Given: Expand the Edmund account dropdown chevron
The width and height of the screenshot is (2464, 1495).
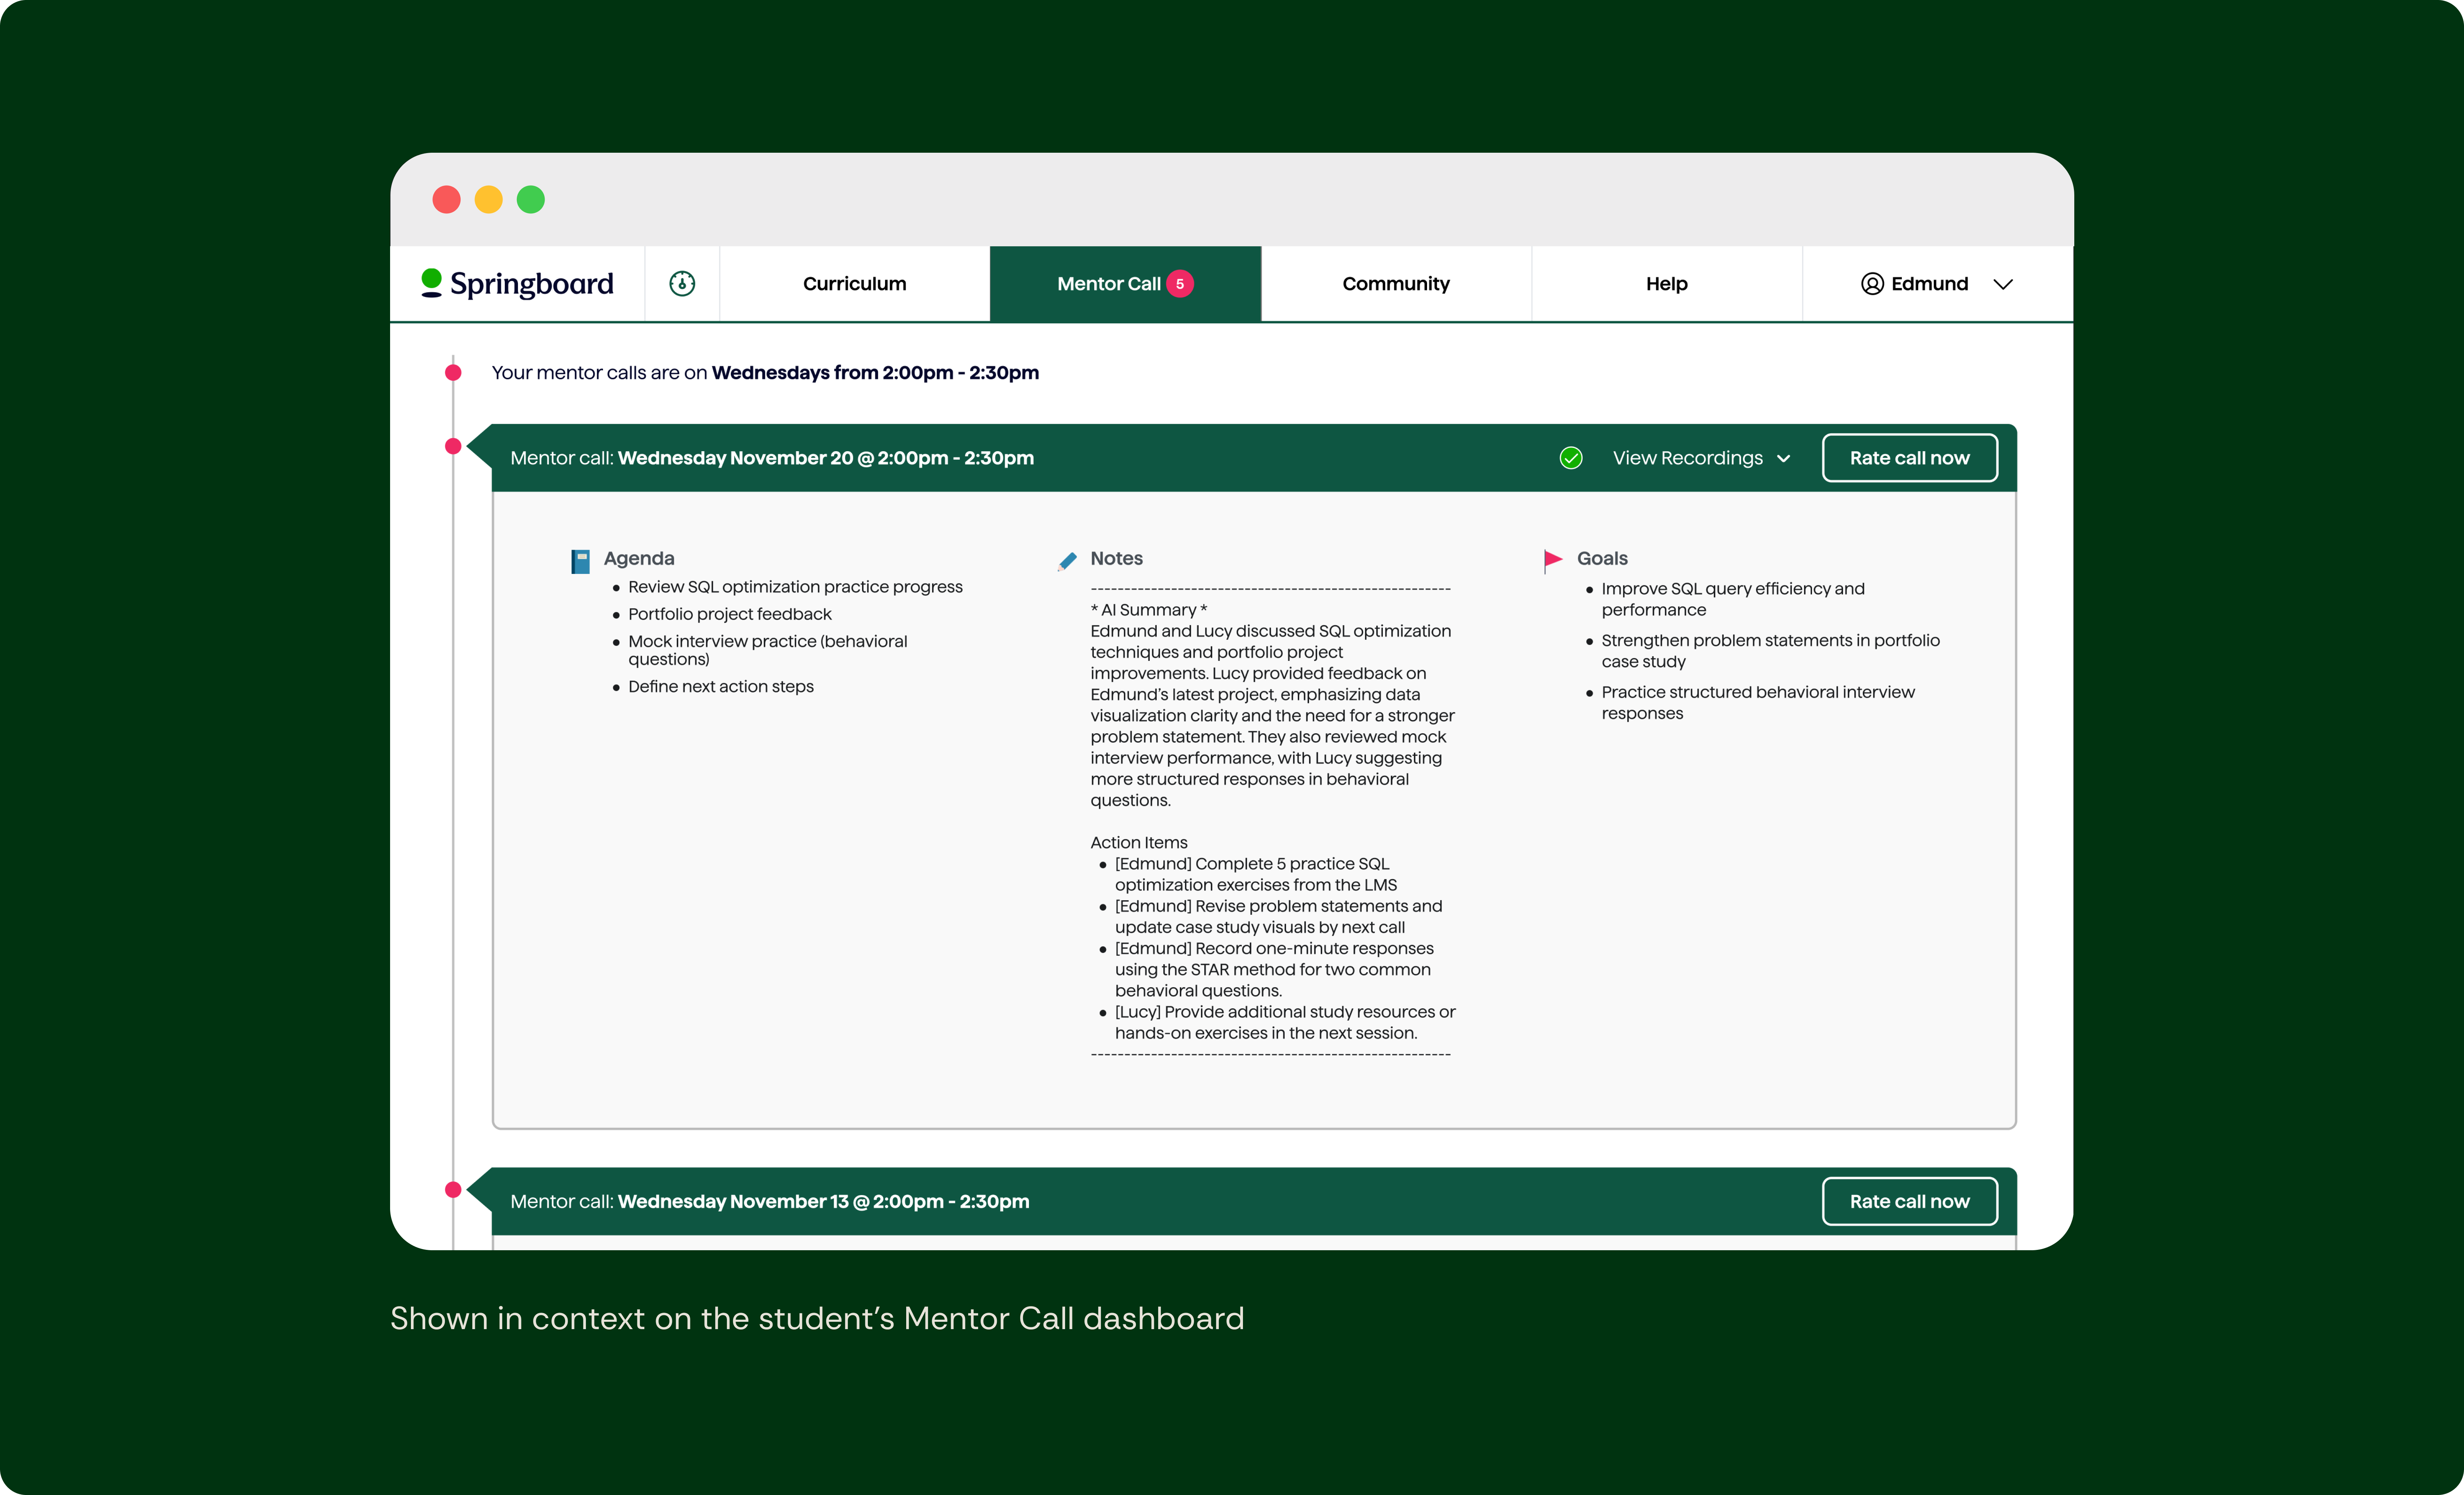Looking at the screenshot, I should tap(2003, 285).
